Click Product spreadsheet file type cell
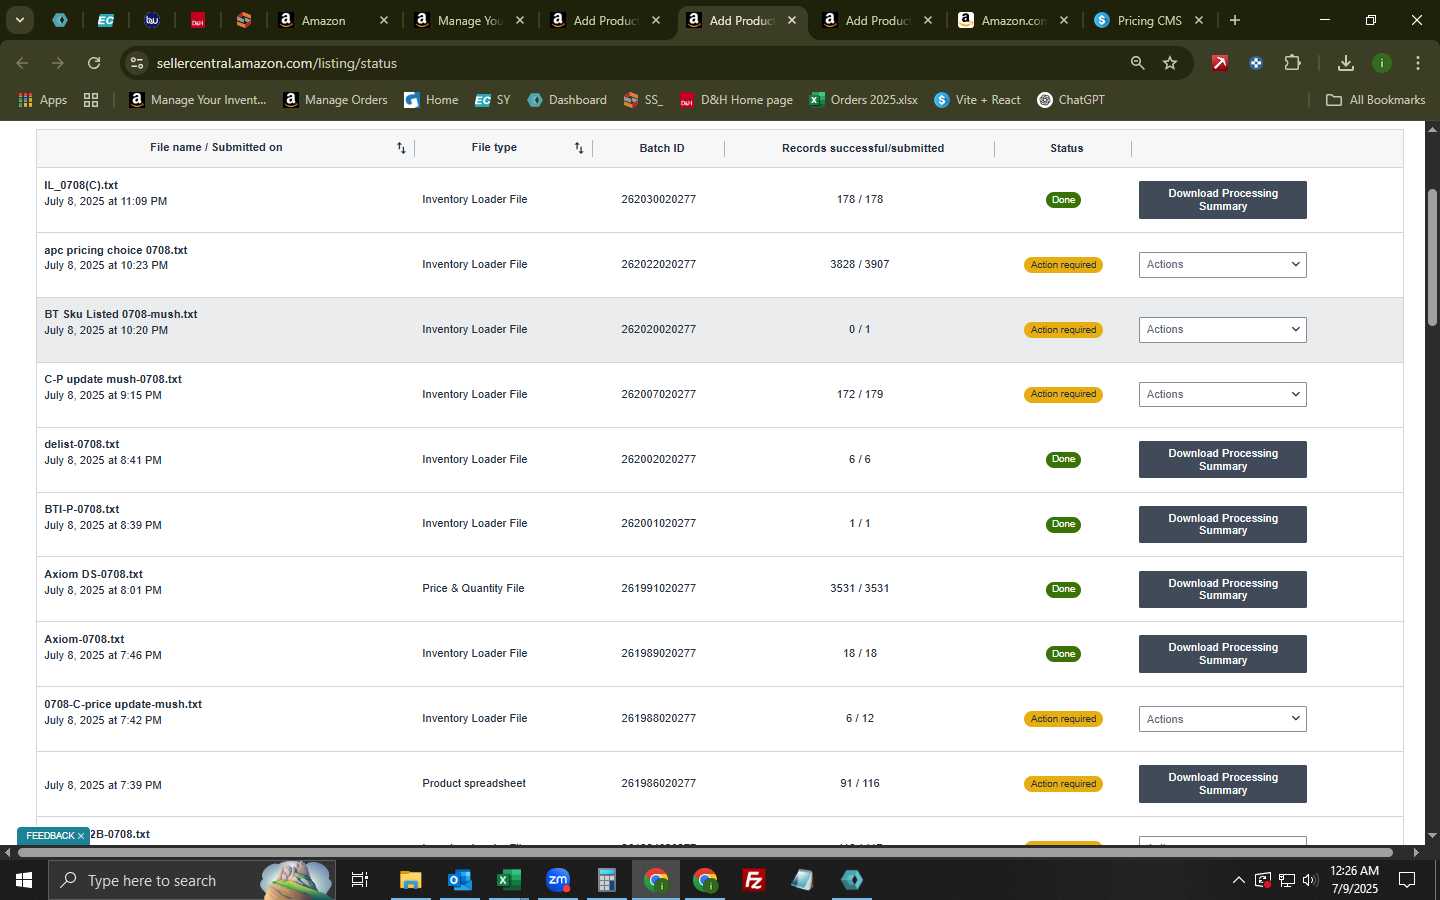Screen dimensions: 1440x900 click(474, 784)
